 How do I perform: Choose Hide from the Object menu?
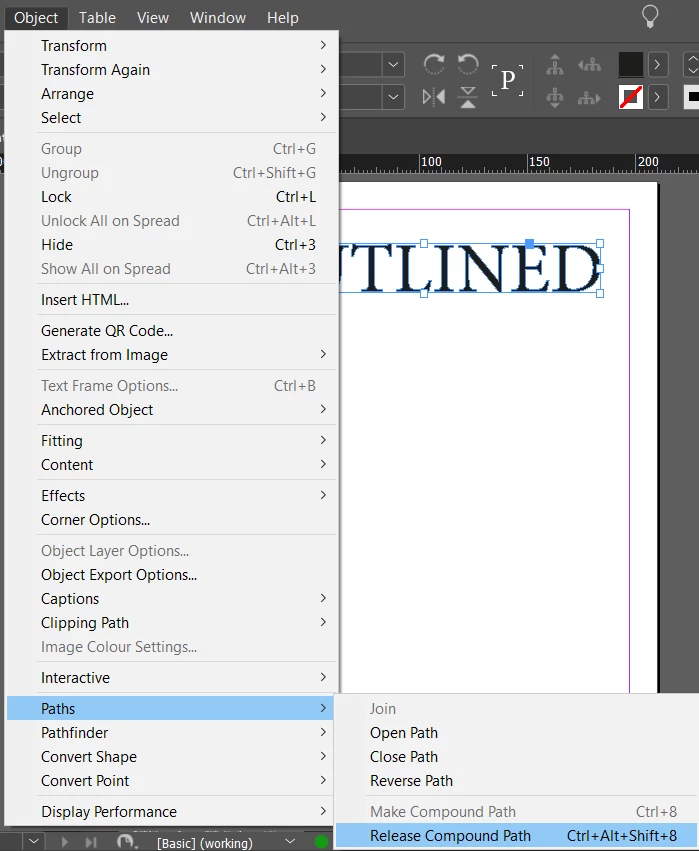(x=171, y=244)
